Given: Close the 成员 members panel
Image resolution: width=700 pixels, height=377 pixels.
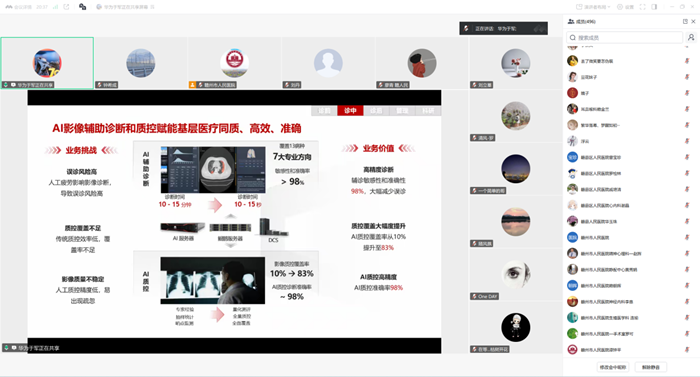Looking at the screenshot, I should coord(693,21).
